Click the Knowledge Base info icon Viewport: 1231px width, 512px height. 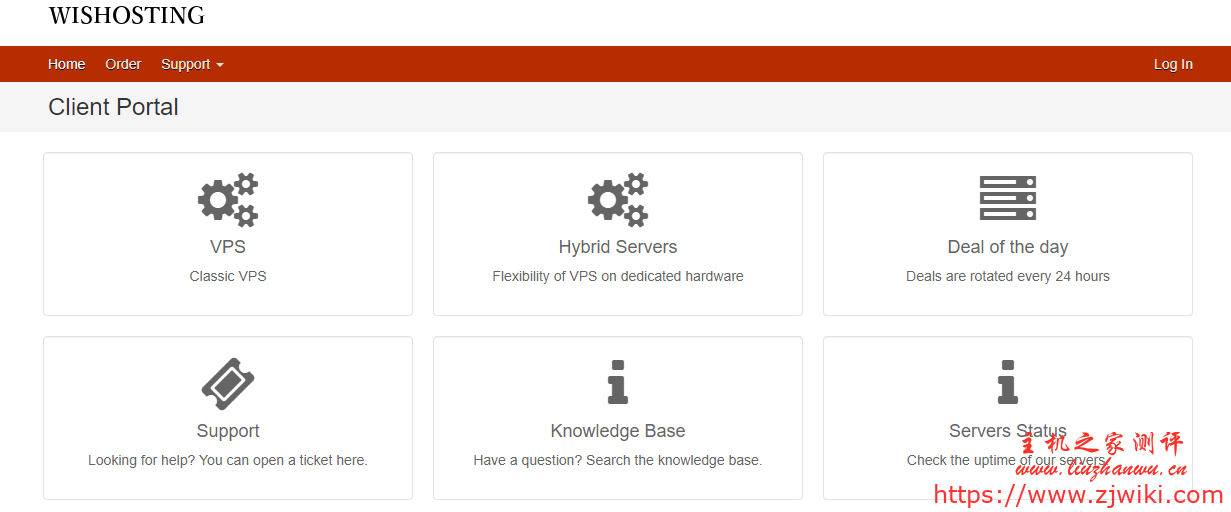point(618,382)
